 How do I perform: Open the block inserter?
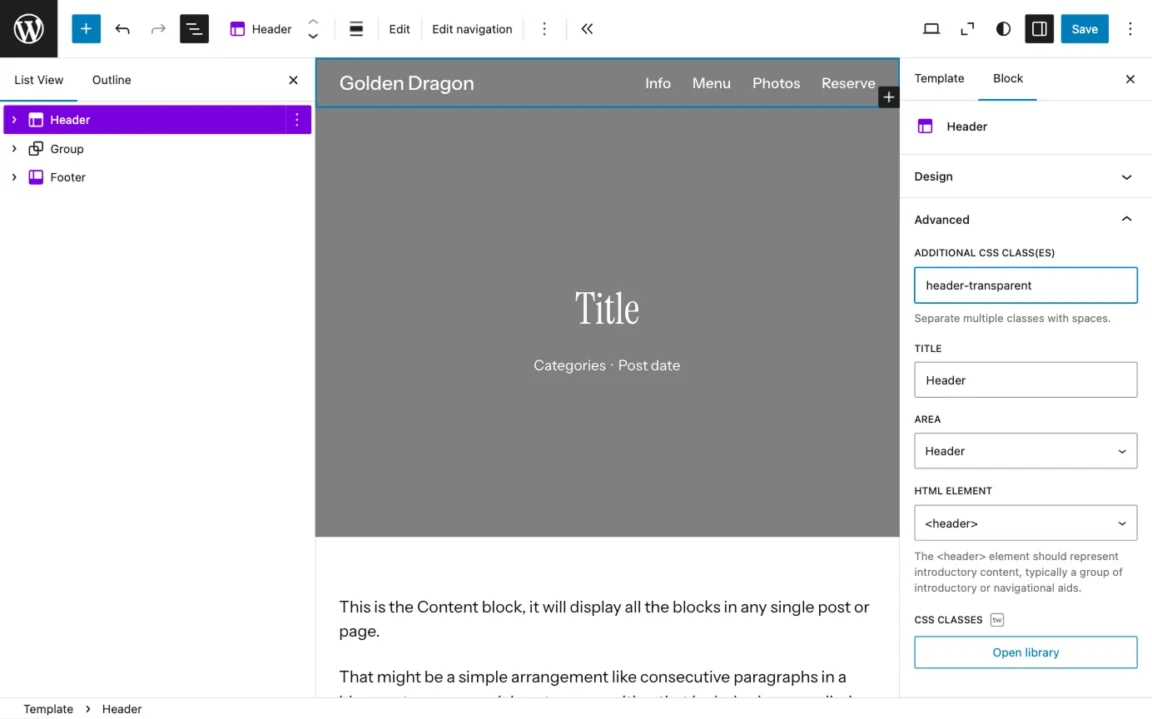tap(85, 28)
